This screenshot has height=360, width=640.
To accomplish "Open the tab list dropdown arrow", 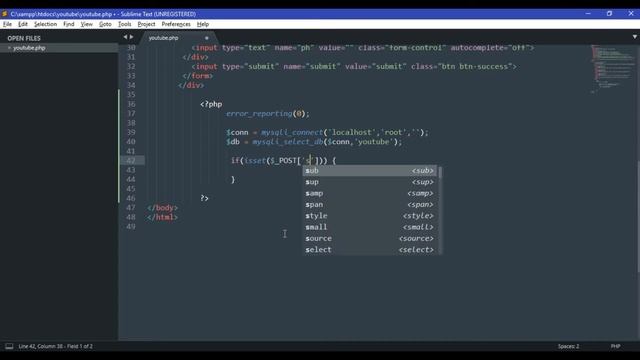I will 635,37.
